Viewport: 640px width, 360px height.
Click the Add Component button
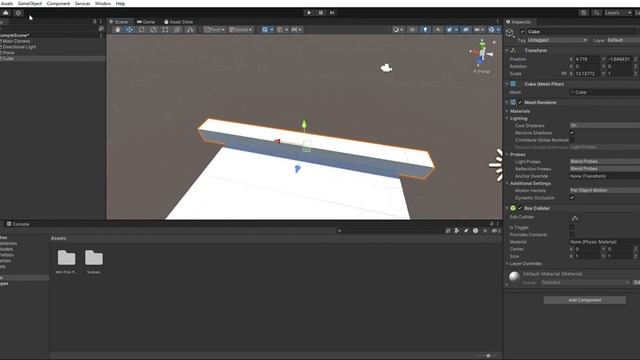(584, 300)
